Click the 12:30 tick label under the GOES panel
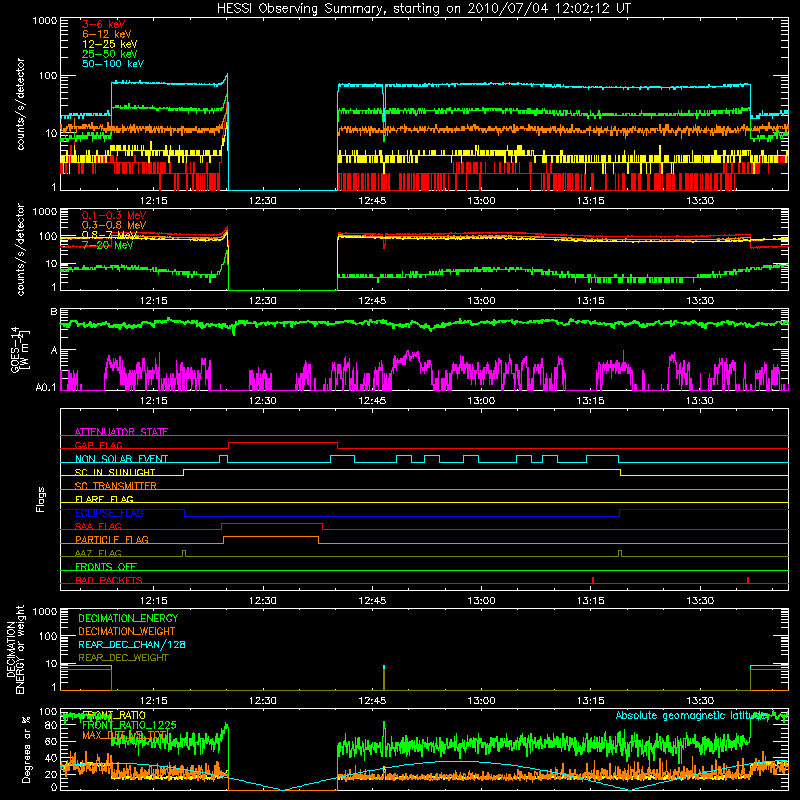The image size is (800, 800). point(263,401)
